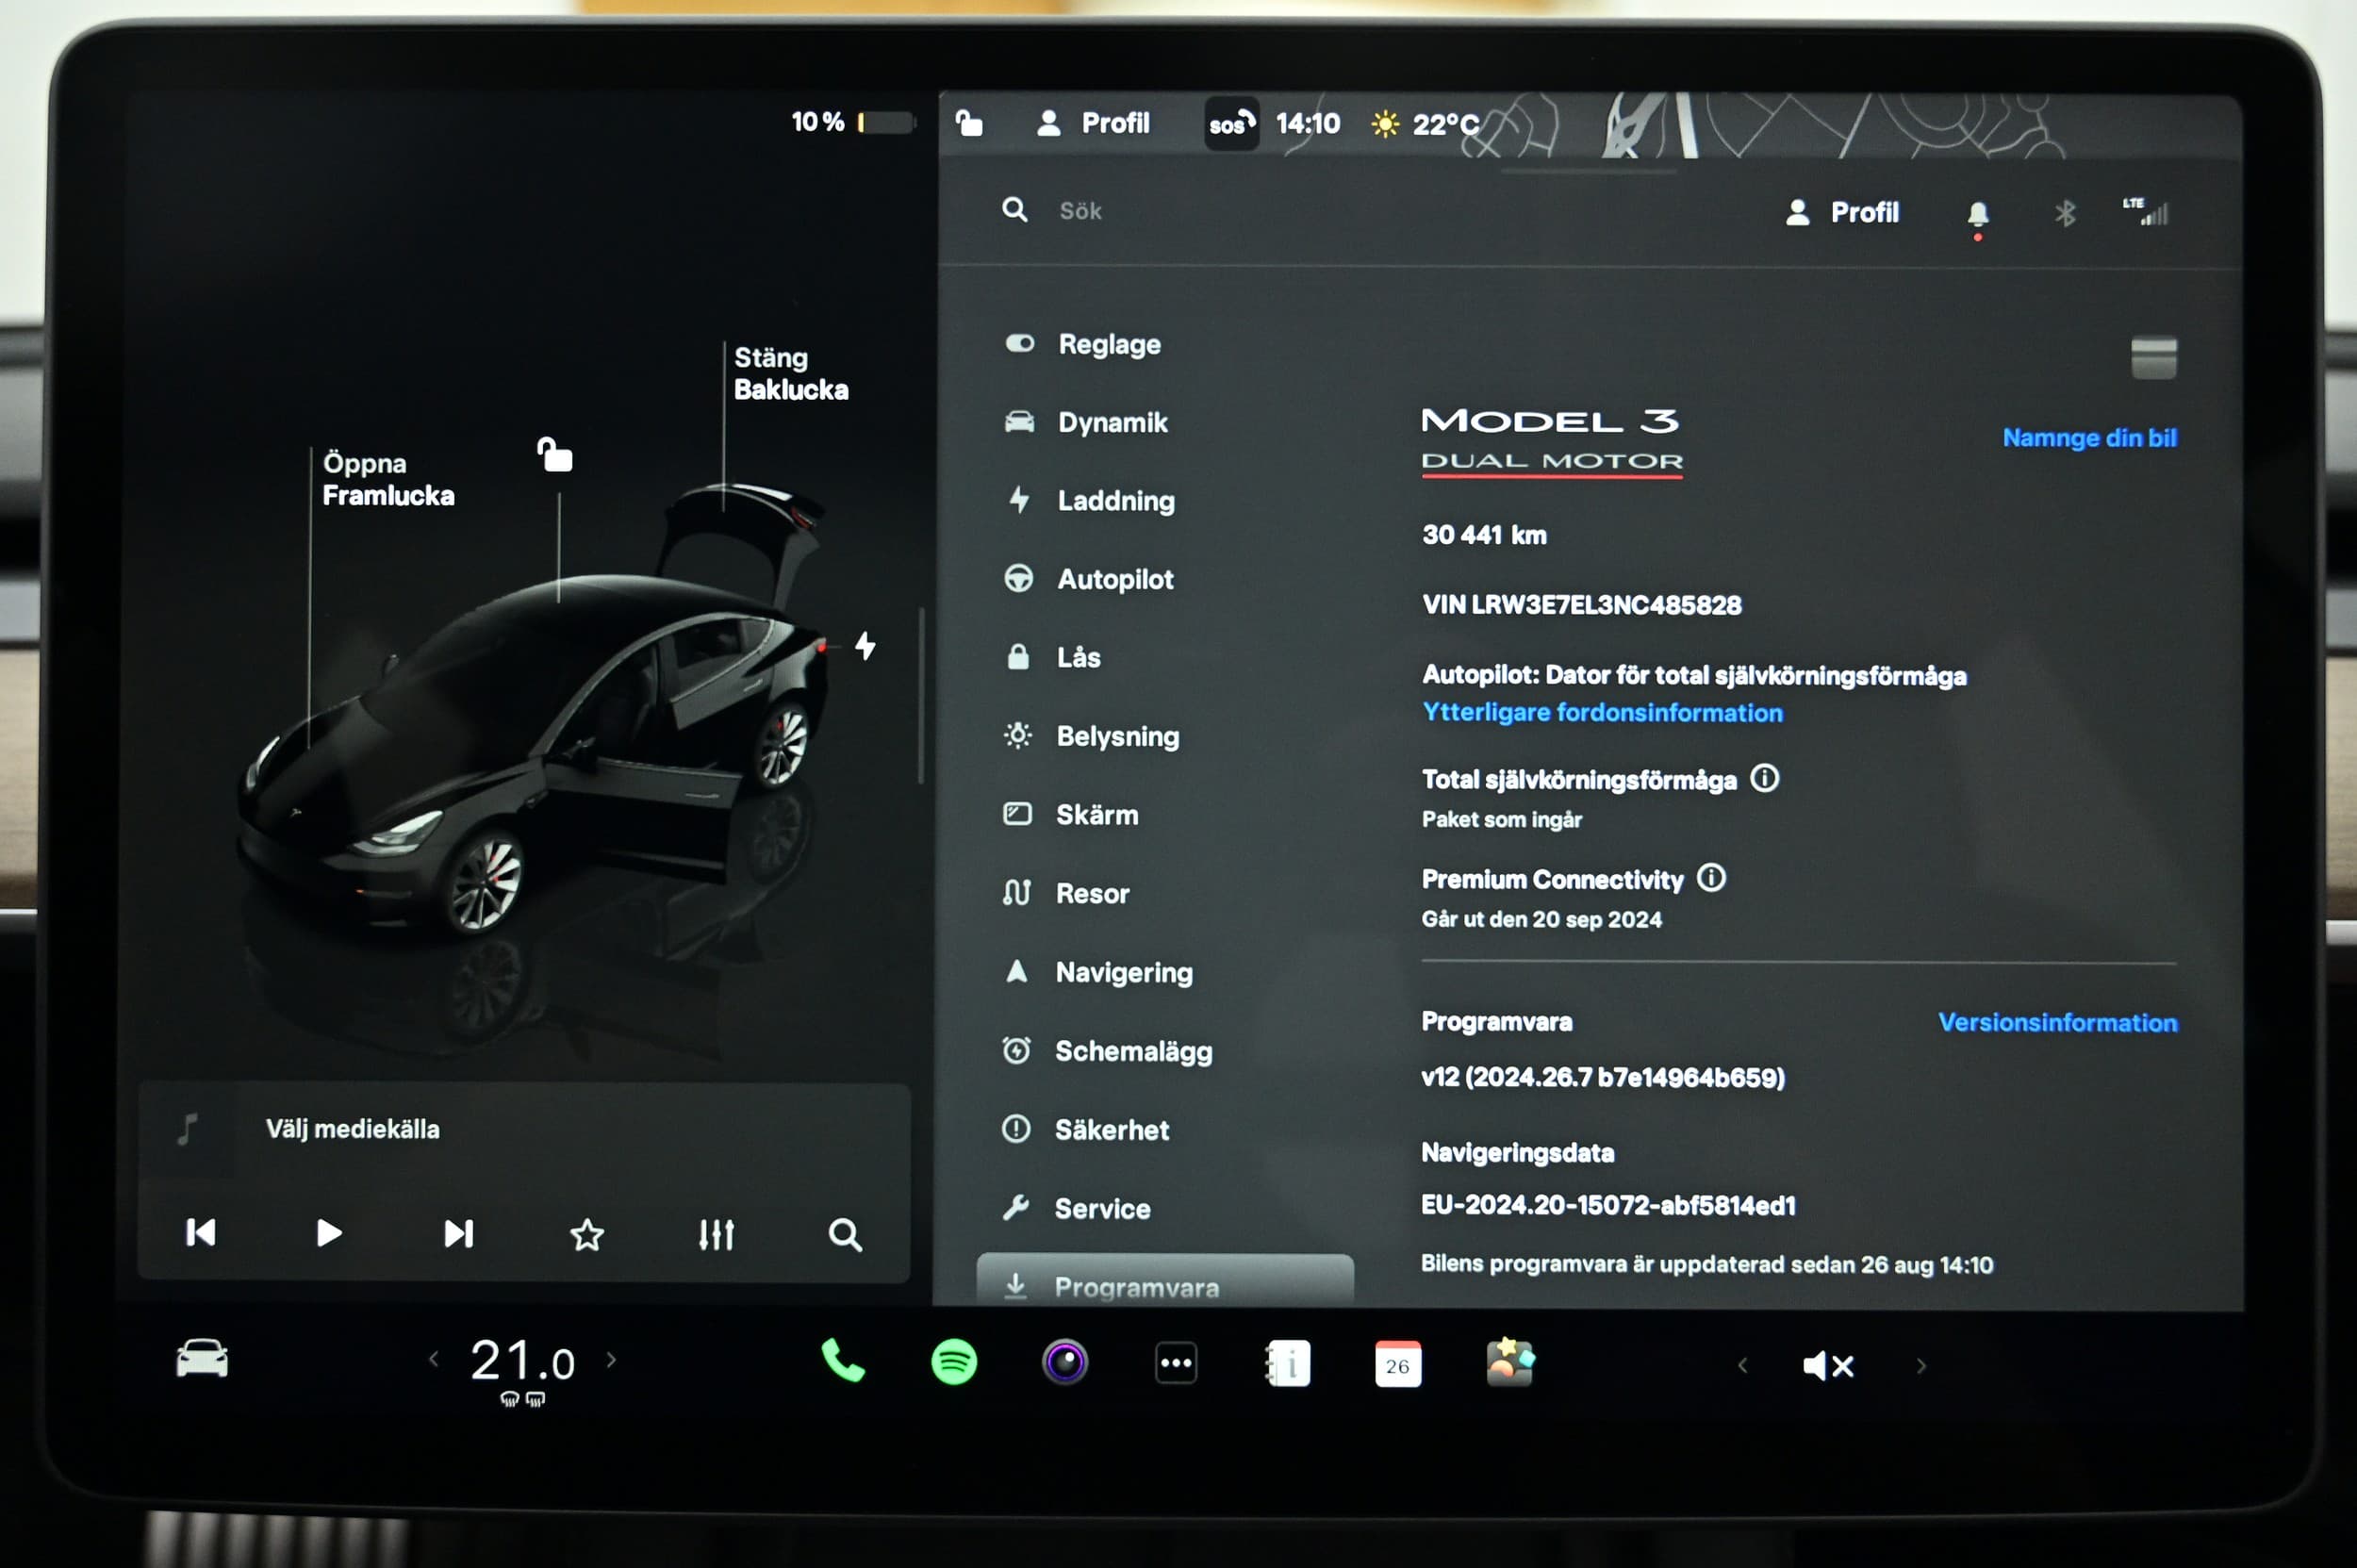The height and width of the screenshot is (1568, 2357).
Task: Open climate settings at 21.0 temperature
Action: pyautogui.click(x=523, y=1361)
